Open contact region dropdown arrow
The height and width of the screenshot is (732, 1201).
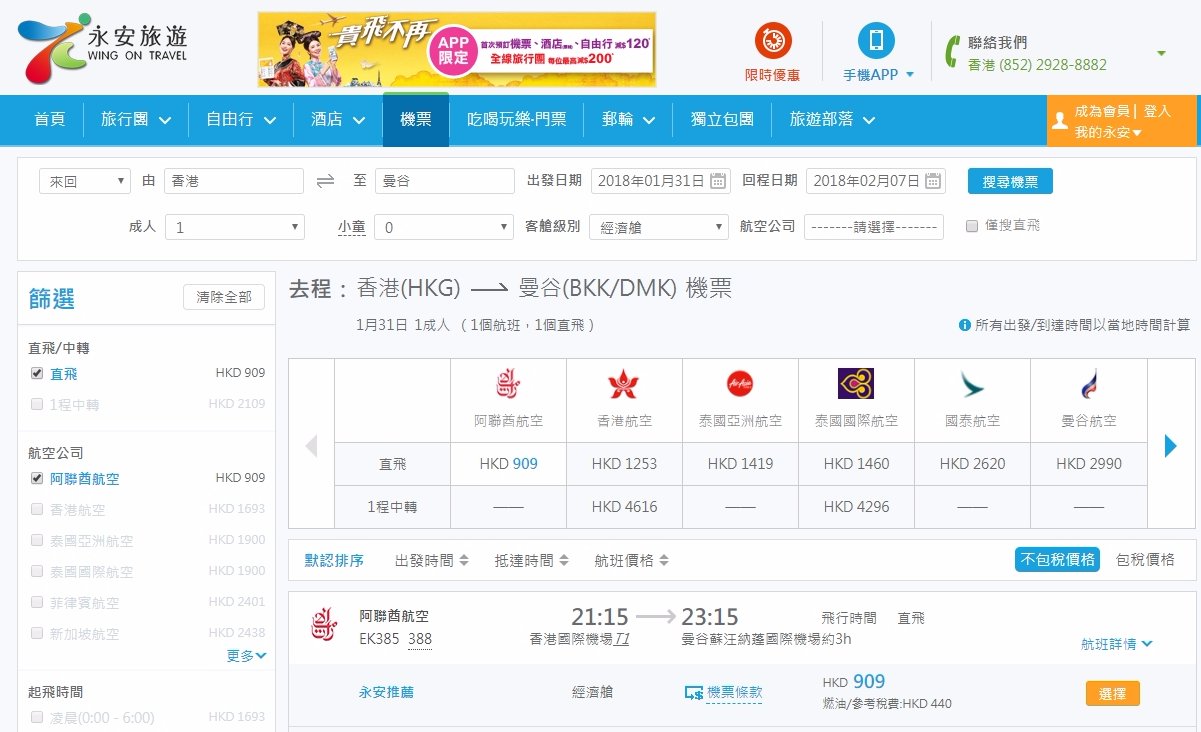(1161, 53)
